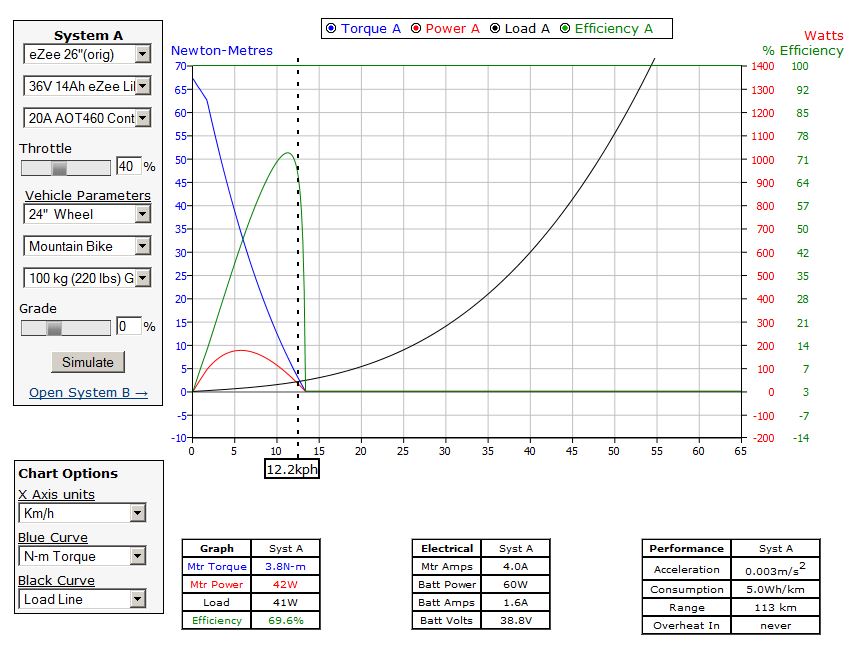Click the X Axis units link
Viewport: 862px width, 668px height.
pos(56,495)
